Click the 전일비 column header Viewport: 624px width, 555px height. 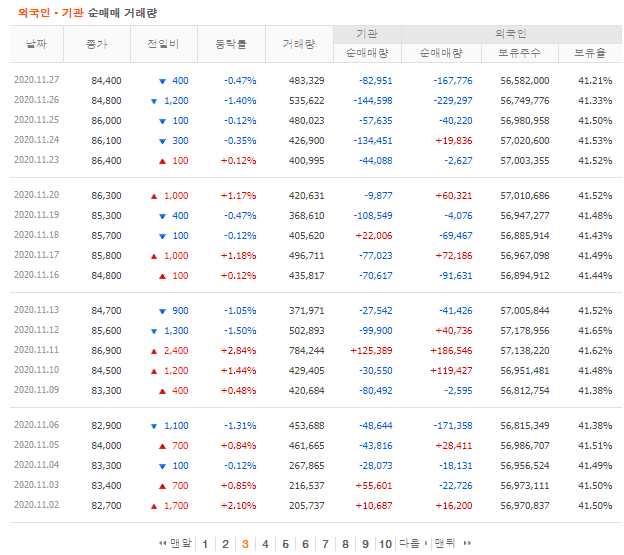(x=164, y=44)
